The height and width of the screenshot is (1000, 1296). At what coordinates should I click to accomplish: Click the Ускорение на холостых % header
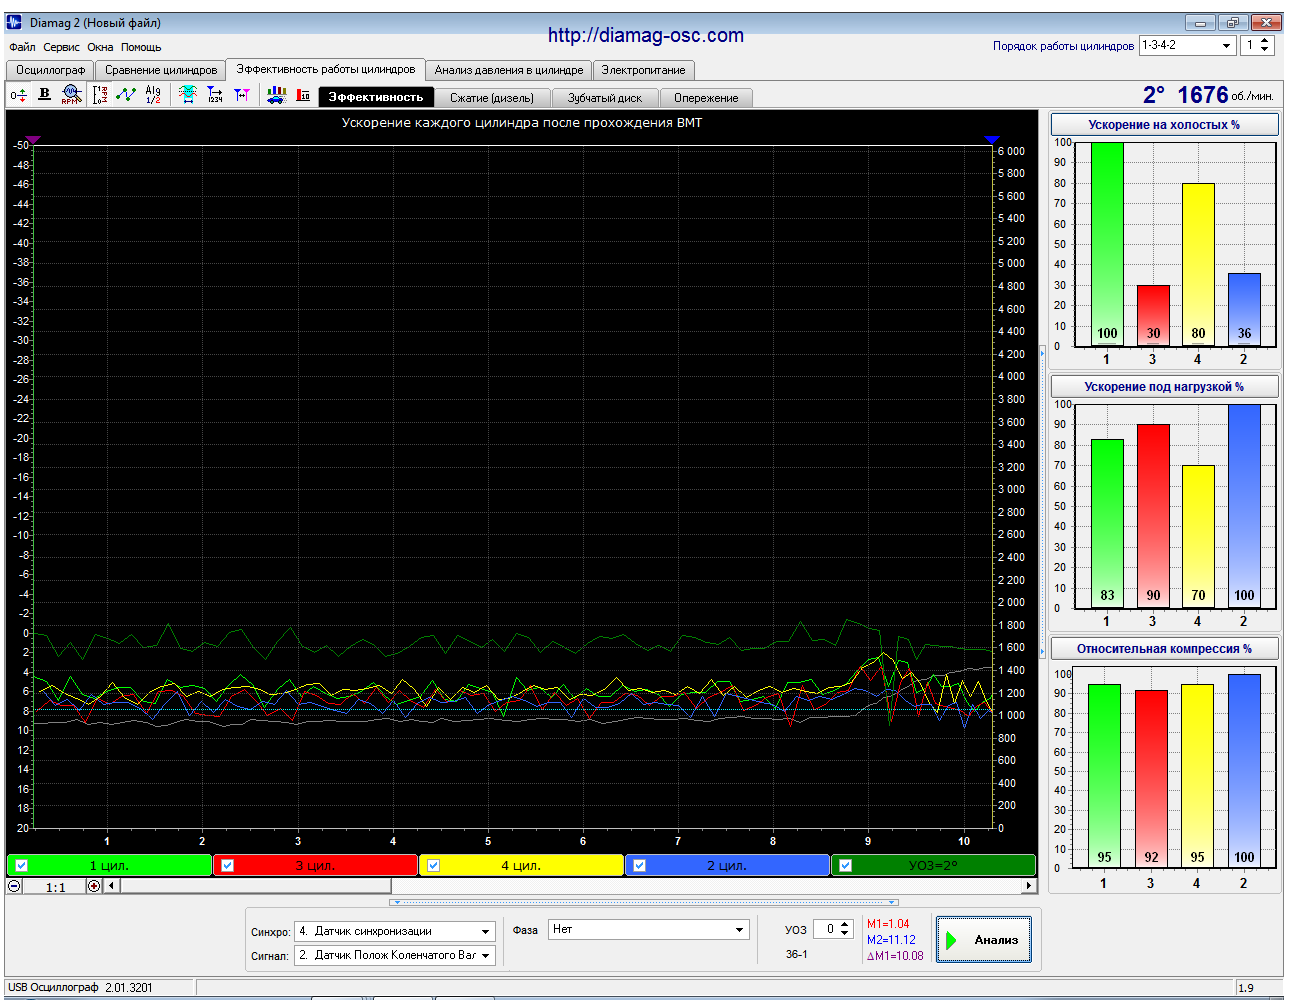[1164, 125]
